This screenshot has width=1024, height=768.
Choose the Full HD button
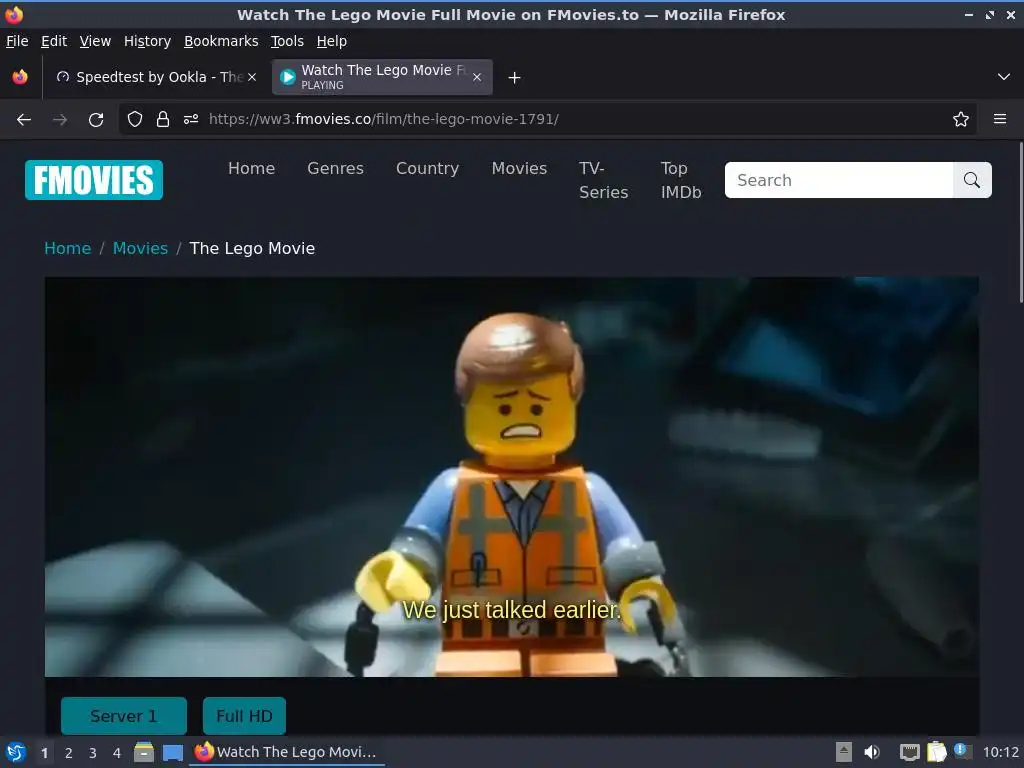[244, 716]
